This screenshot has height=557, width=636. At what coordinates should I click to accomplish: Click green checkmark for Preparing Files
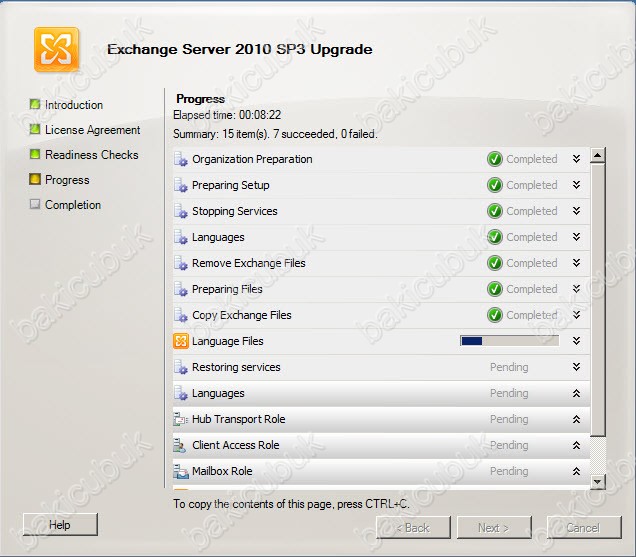pos(495,289)
